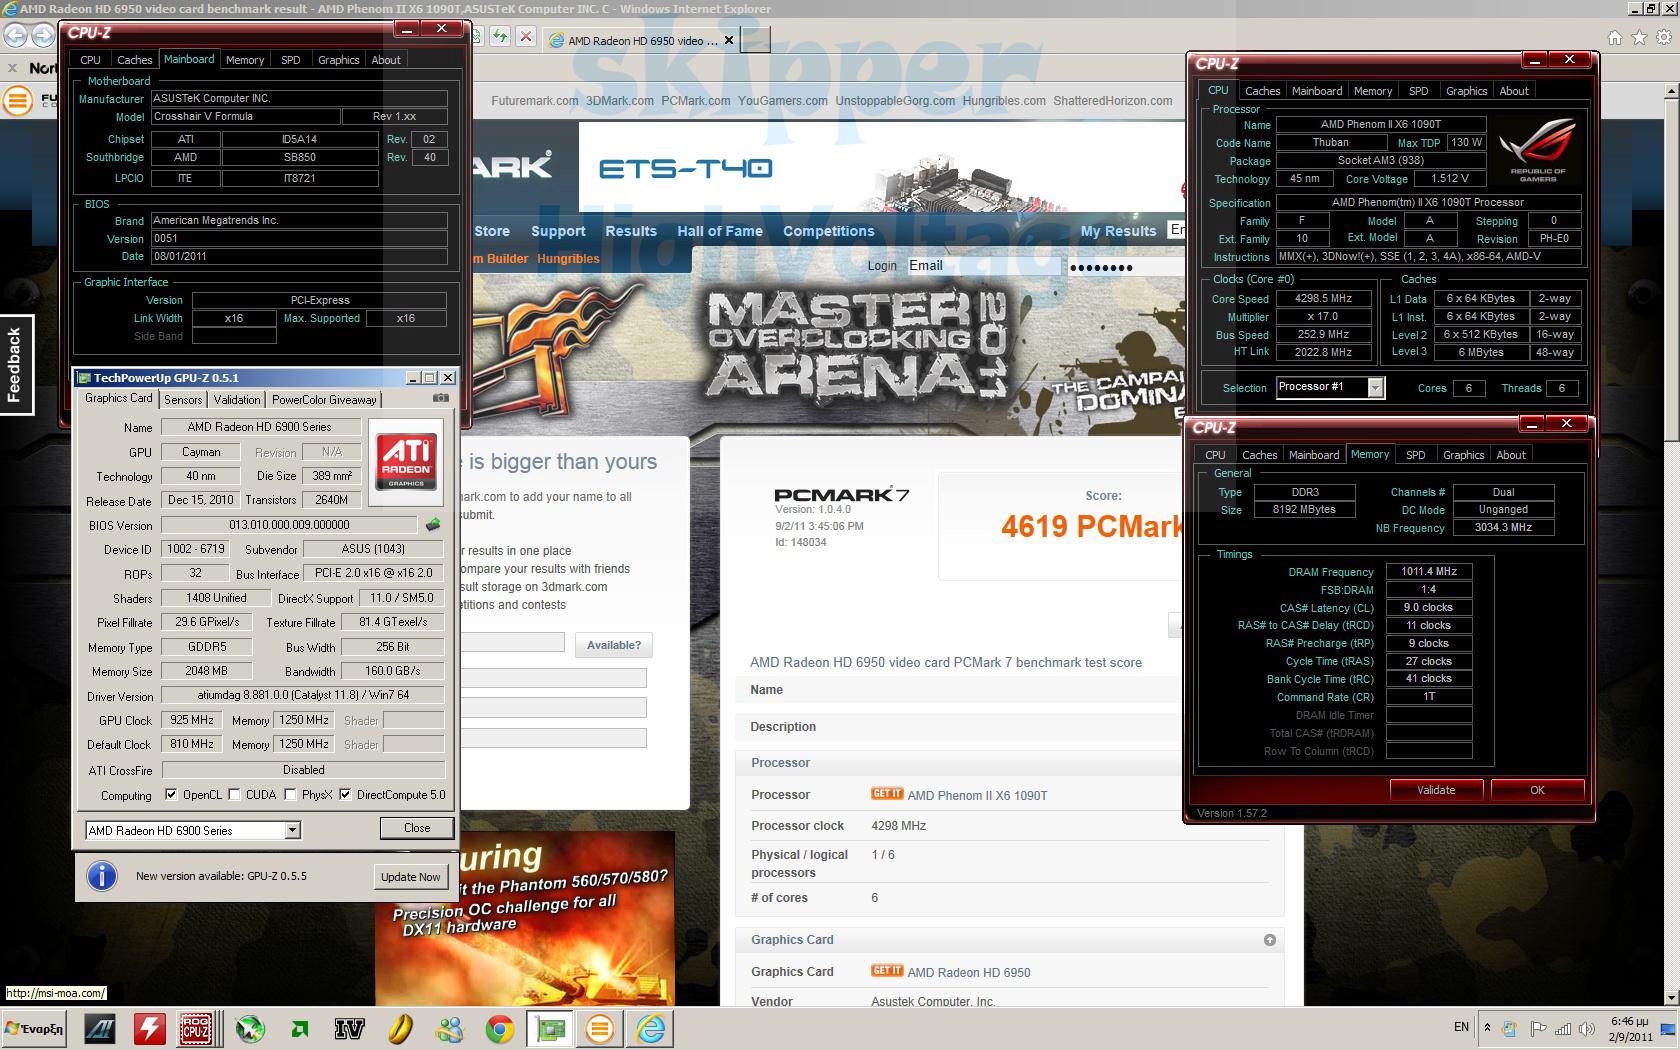Select the Graphics tab in the CPU-Z CPU window
Screen dimensions: 1680x1050
point(1466,91)
